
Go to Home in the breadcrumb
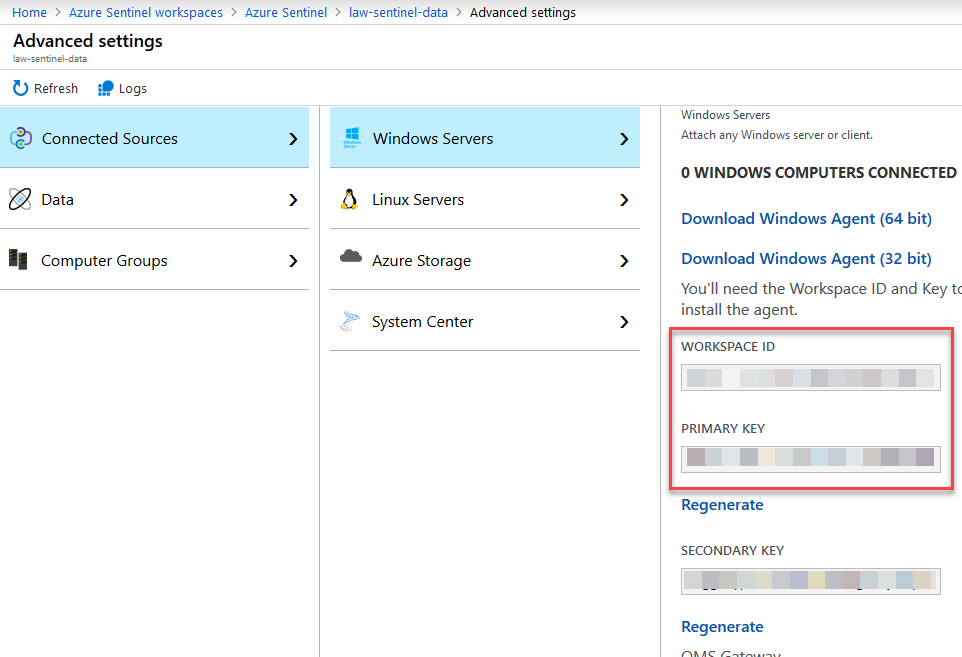[30, 13]
